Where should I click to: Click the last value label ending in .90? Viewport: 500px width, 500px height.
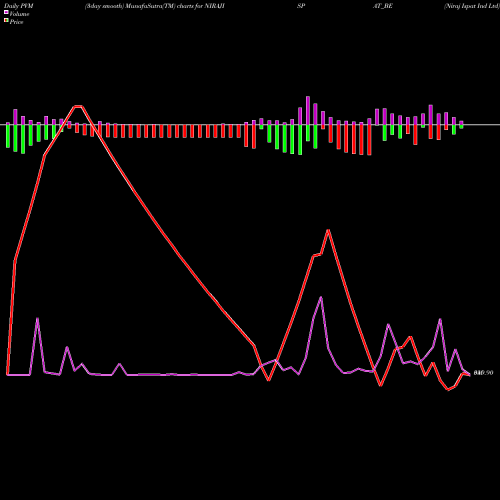pos(483,373)
